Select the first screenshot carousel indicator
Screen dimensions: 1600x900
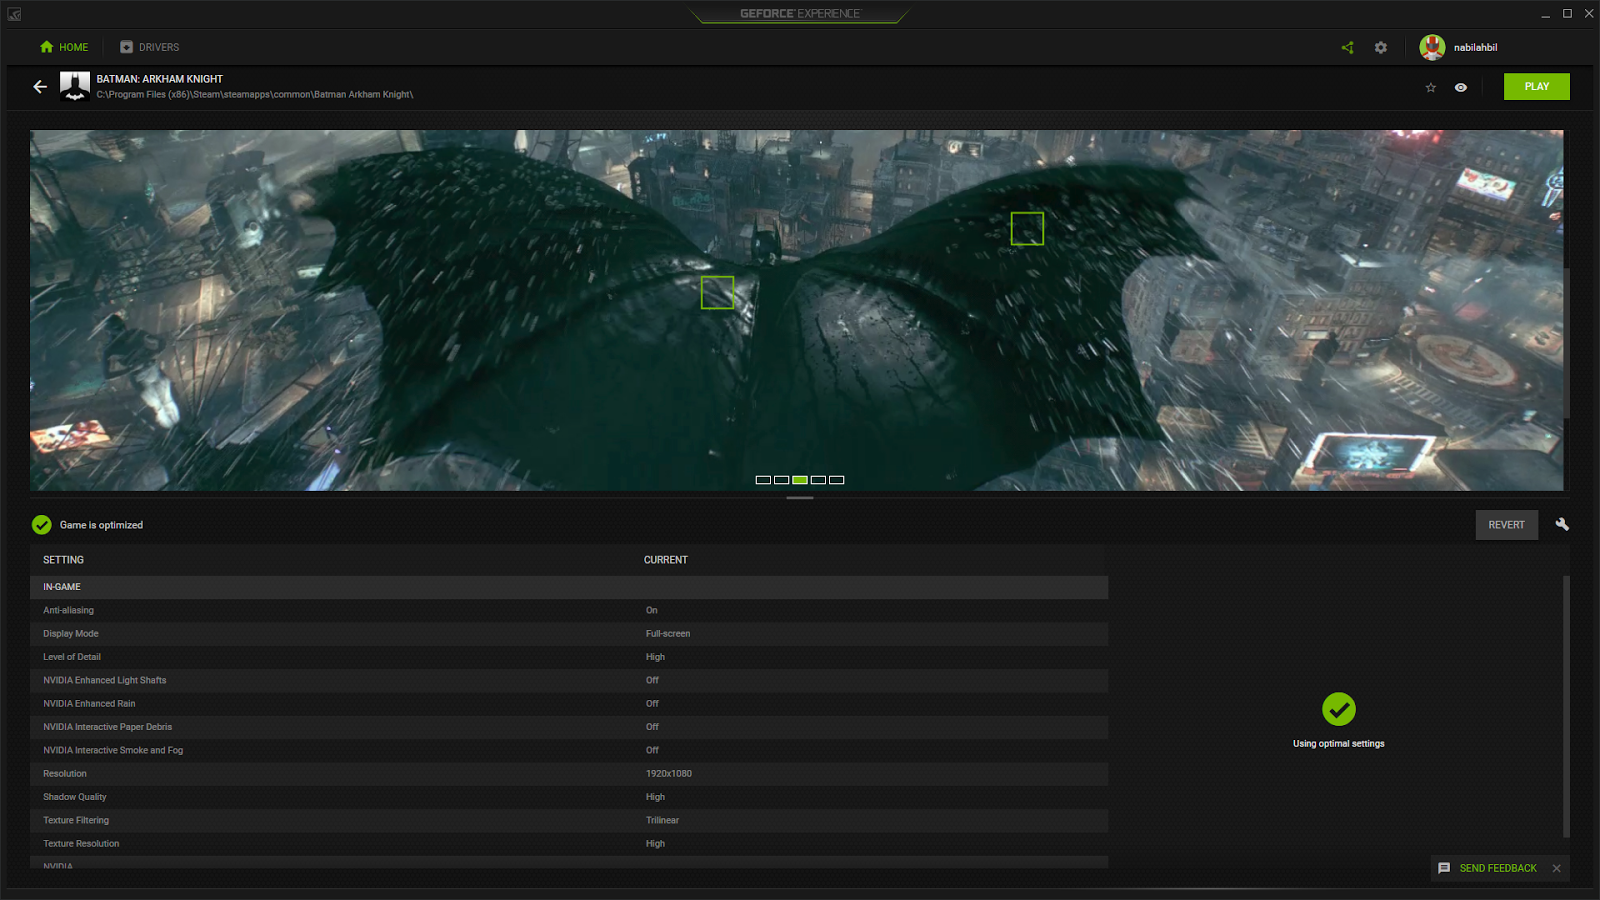click(763, 480)
